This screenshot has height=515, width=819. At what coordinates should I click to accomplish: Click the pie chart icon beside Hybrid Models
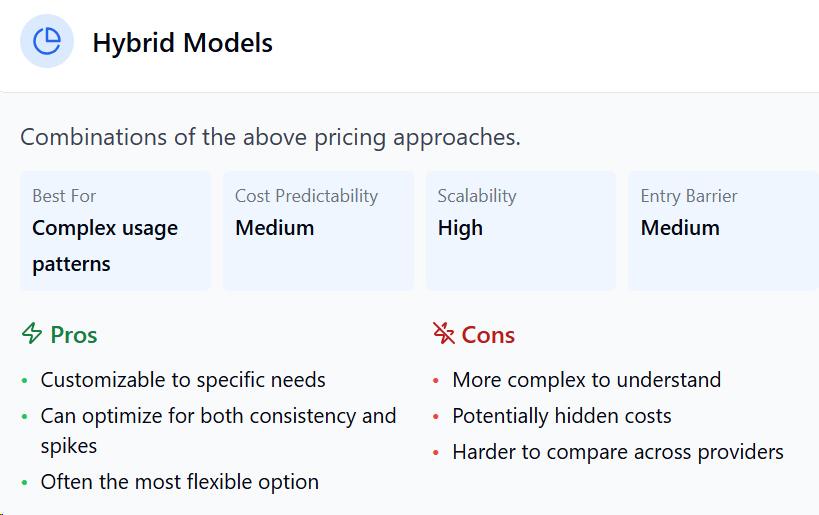coord(46,41)
